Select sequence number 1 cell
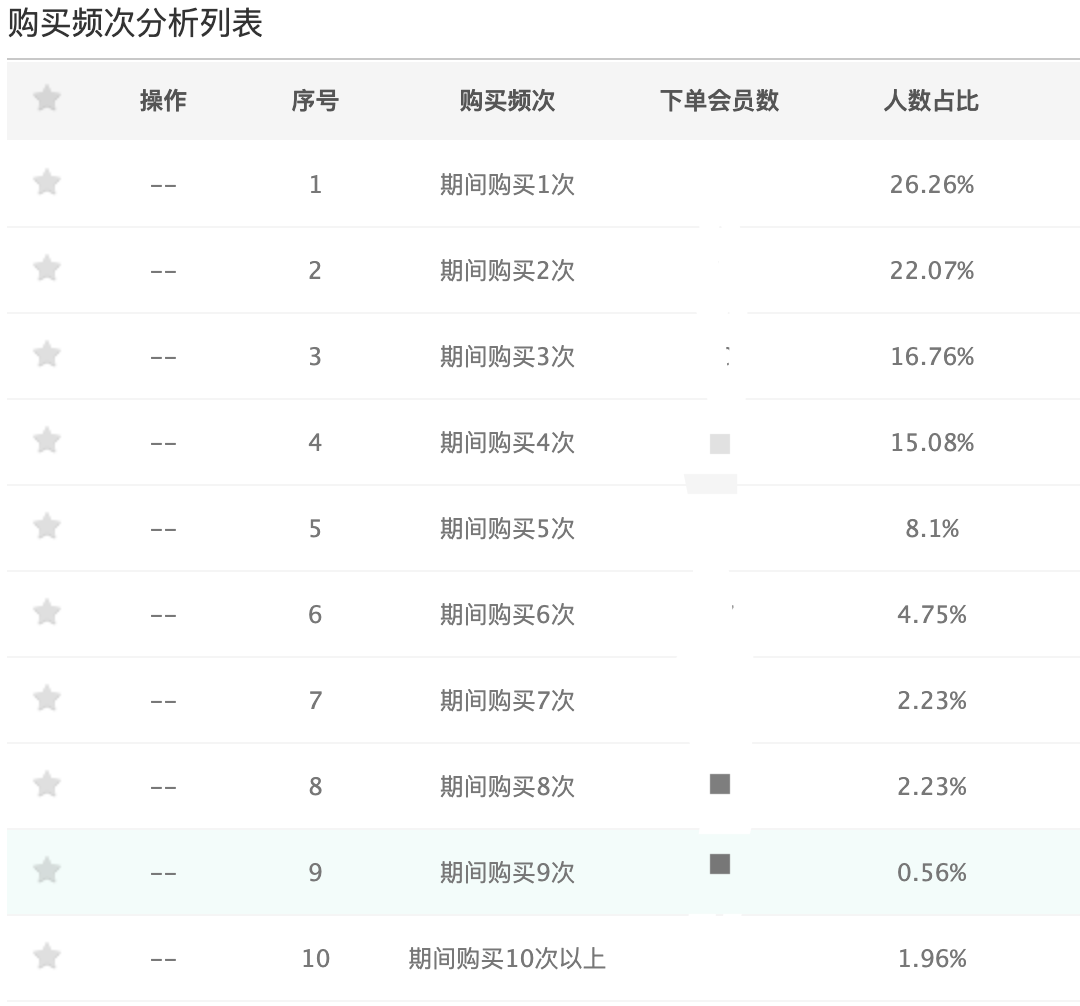 315,185
